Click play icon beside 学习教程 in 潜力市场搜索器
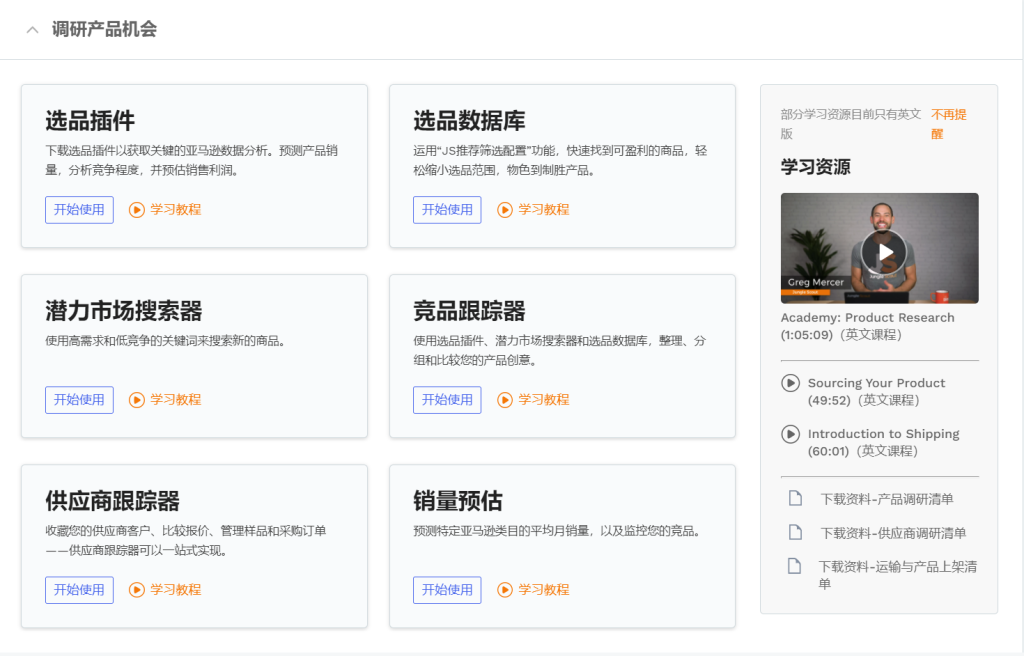Viewport: 1024px width, 656px height. point(136,400)
